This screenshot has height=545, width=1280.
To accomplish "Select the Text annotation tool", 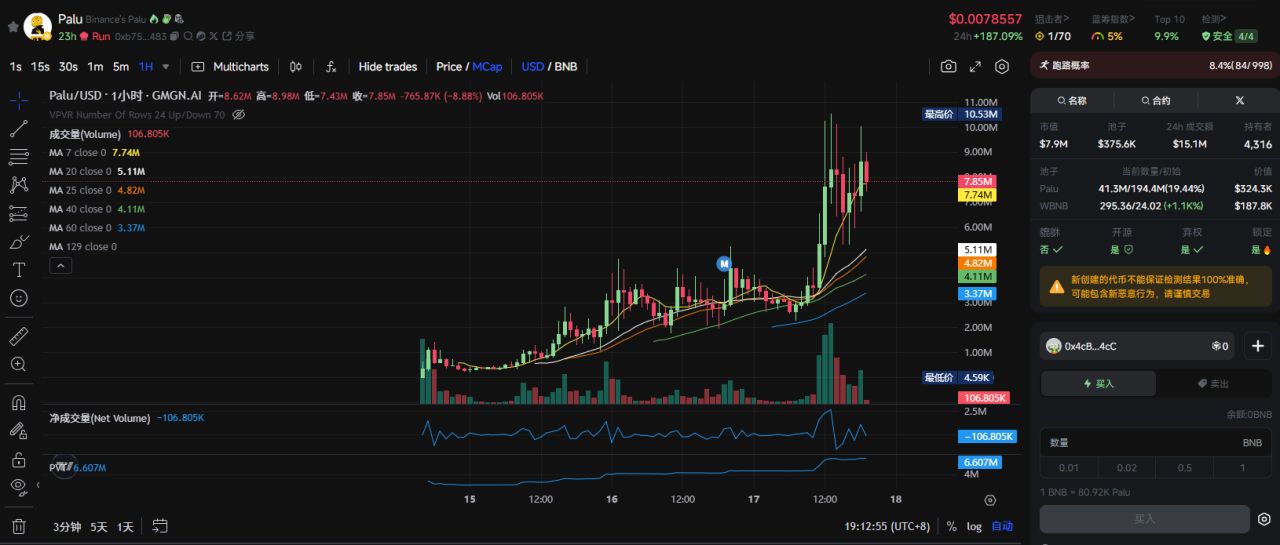I will tap(18, 270).
